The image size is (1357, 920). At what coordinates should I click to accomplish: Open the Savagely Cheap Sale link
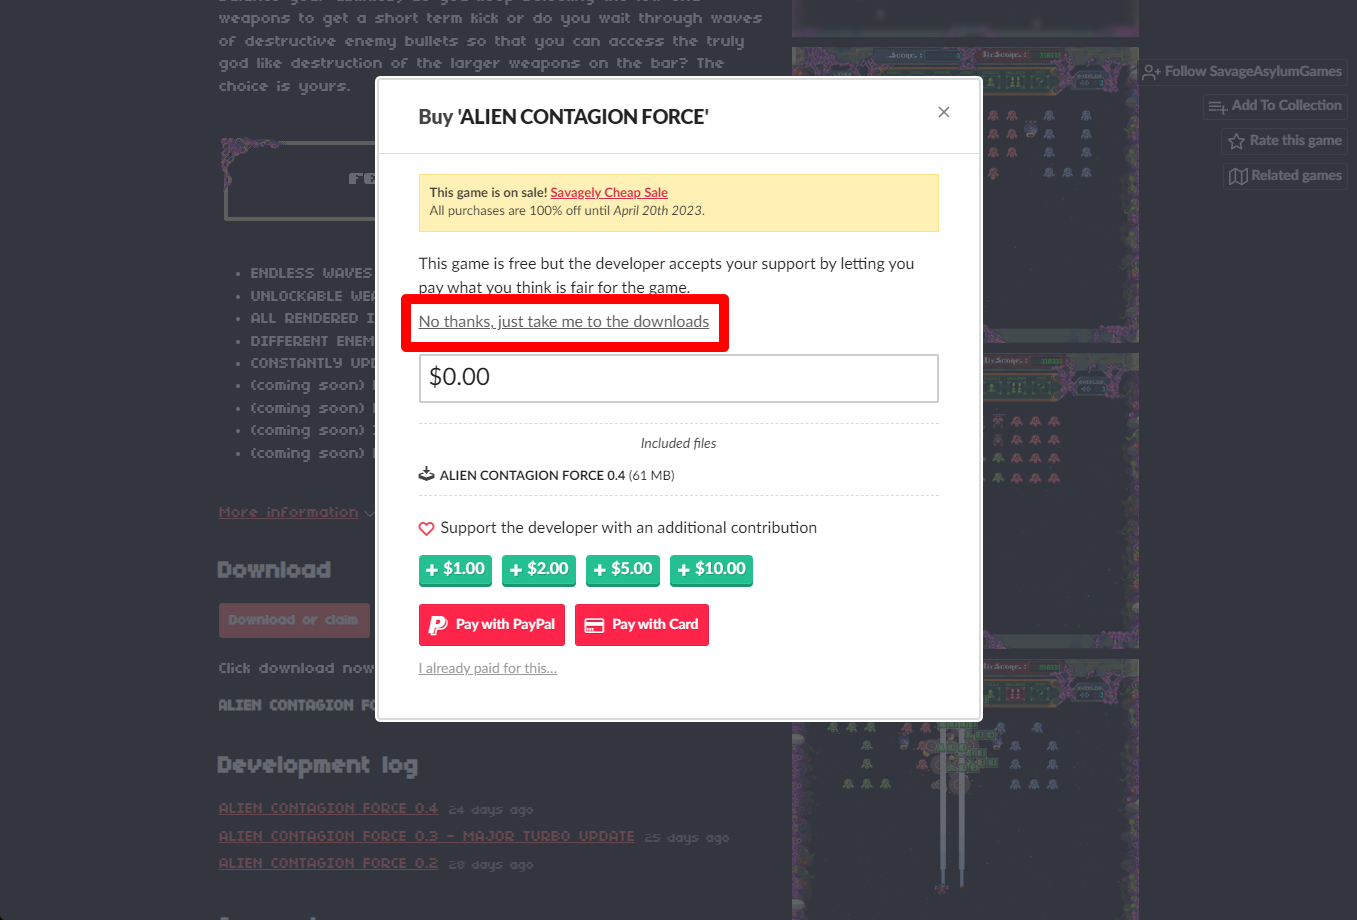point(609,193)
